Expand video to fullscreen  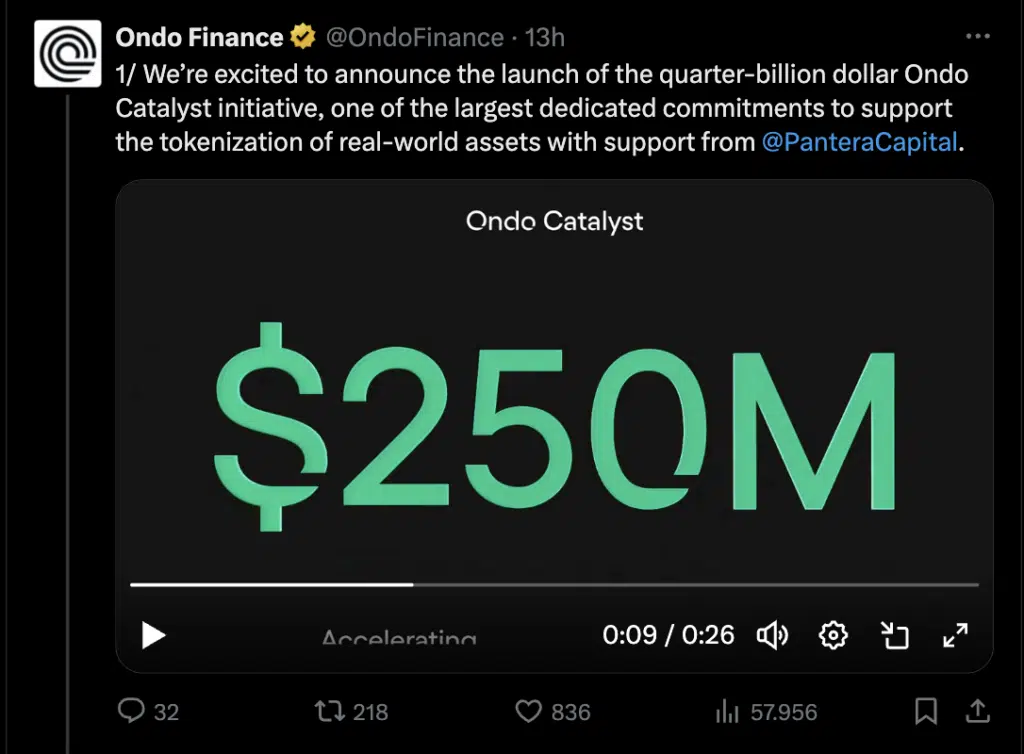(955, 635)
